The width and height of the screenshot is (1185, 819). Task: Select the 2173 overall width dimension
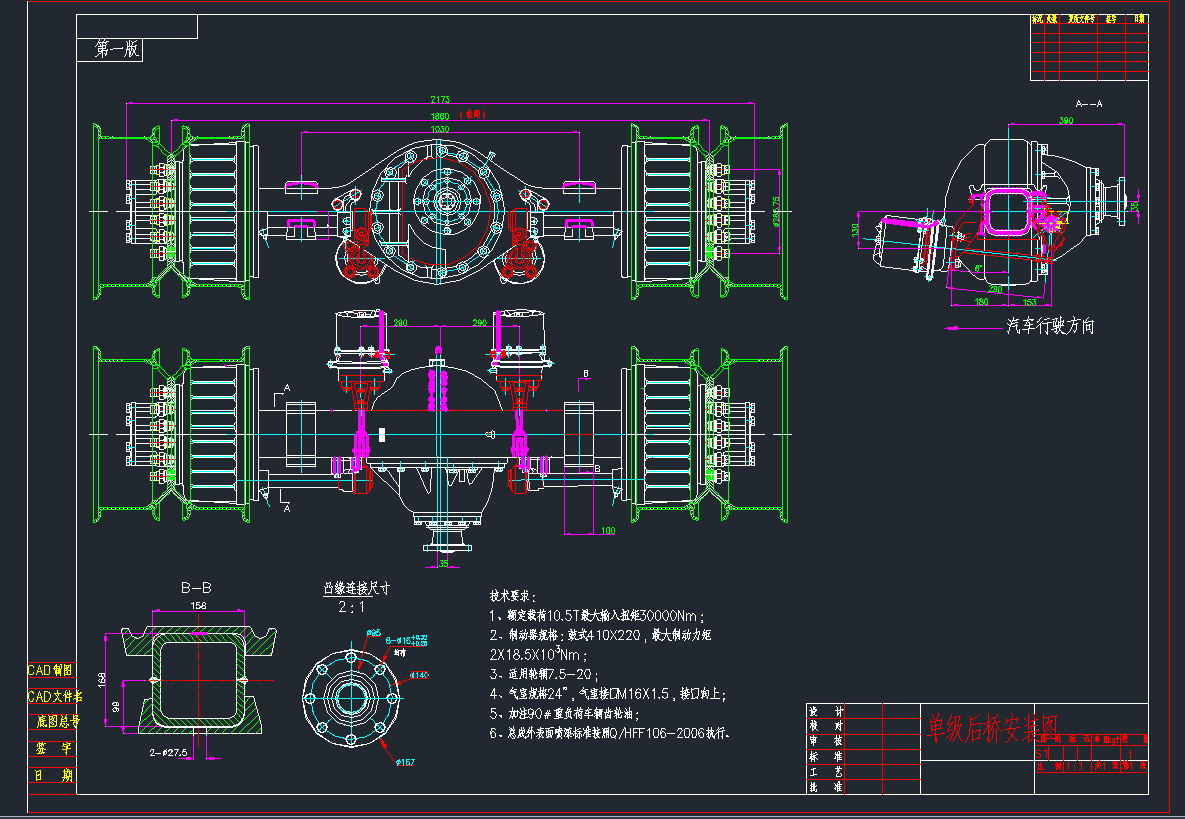[x=440, y=99]
